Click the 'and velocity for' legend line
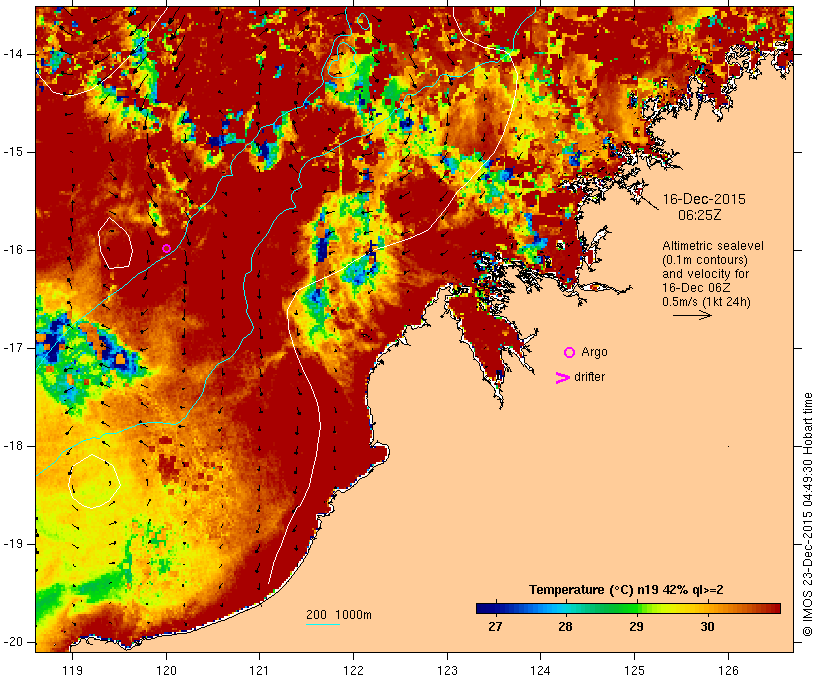 pyautogui.click(x=705, y=274)
